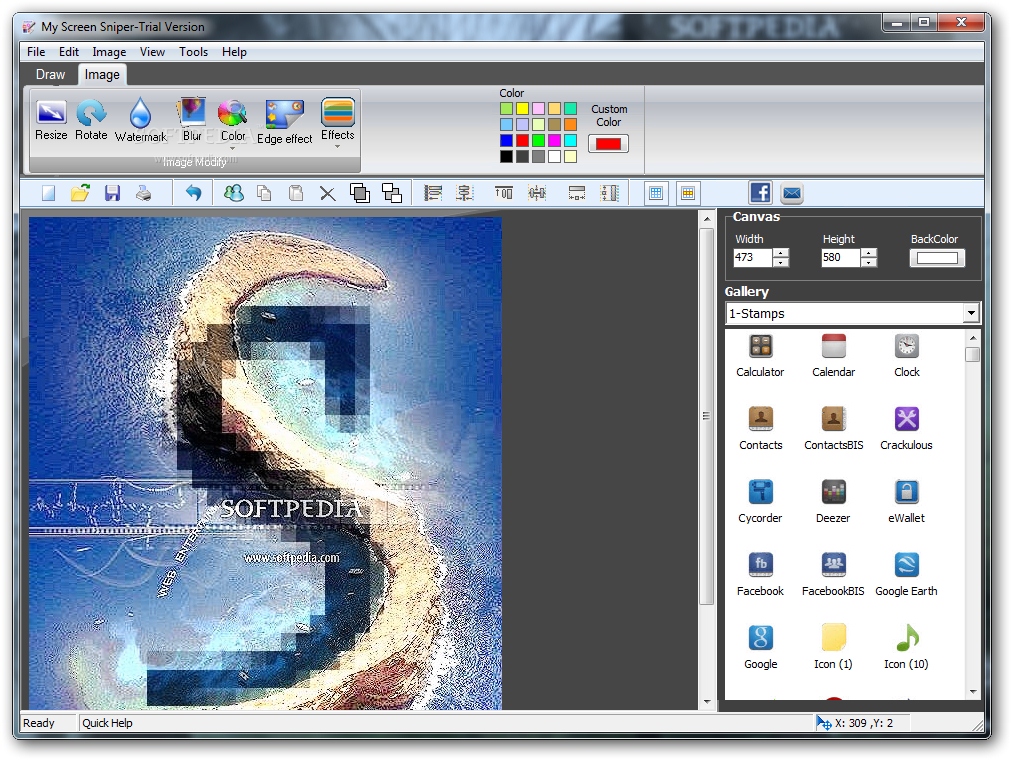Viewport: 1012px width, 760px height.
Task: Open an image file from folder
Action: [80, 193]
